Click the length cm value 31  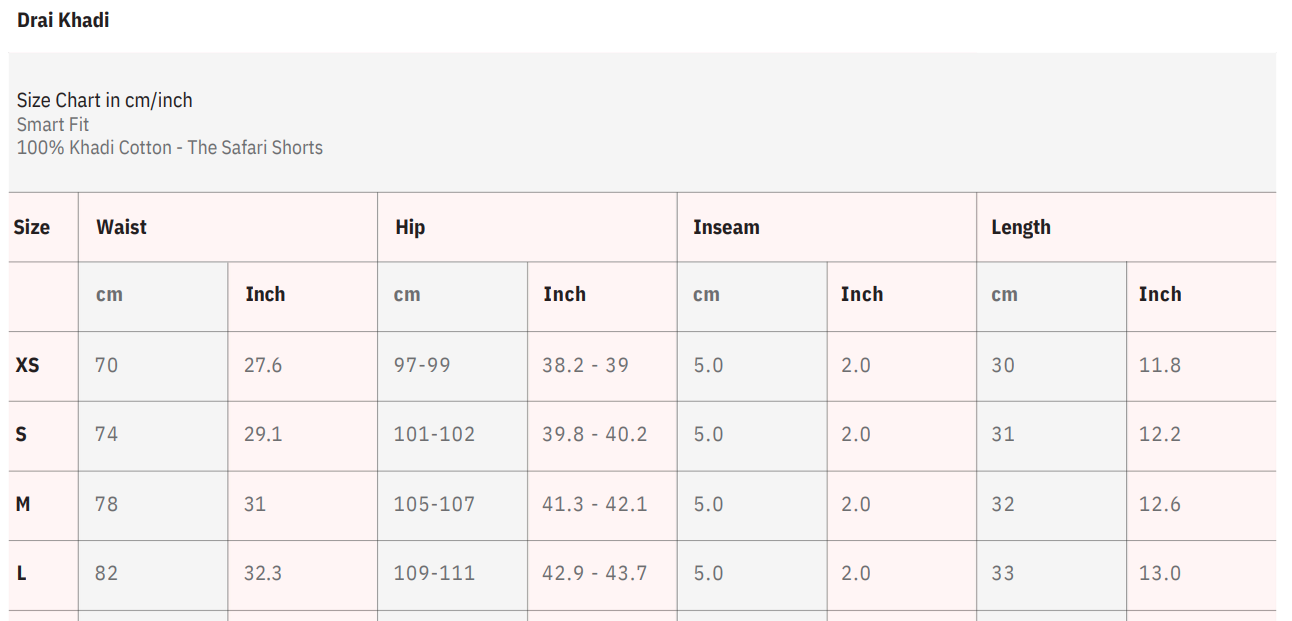(1002, 434)
